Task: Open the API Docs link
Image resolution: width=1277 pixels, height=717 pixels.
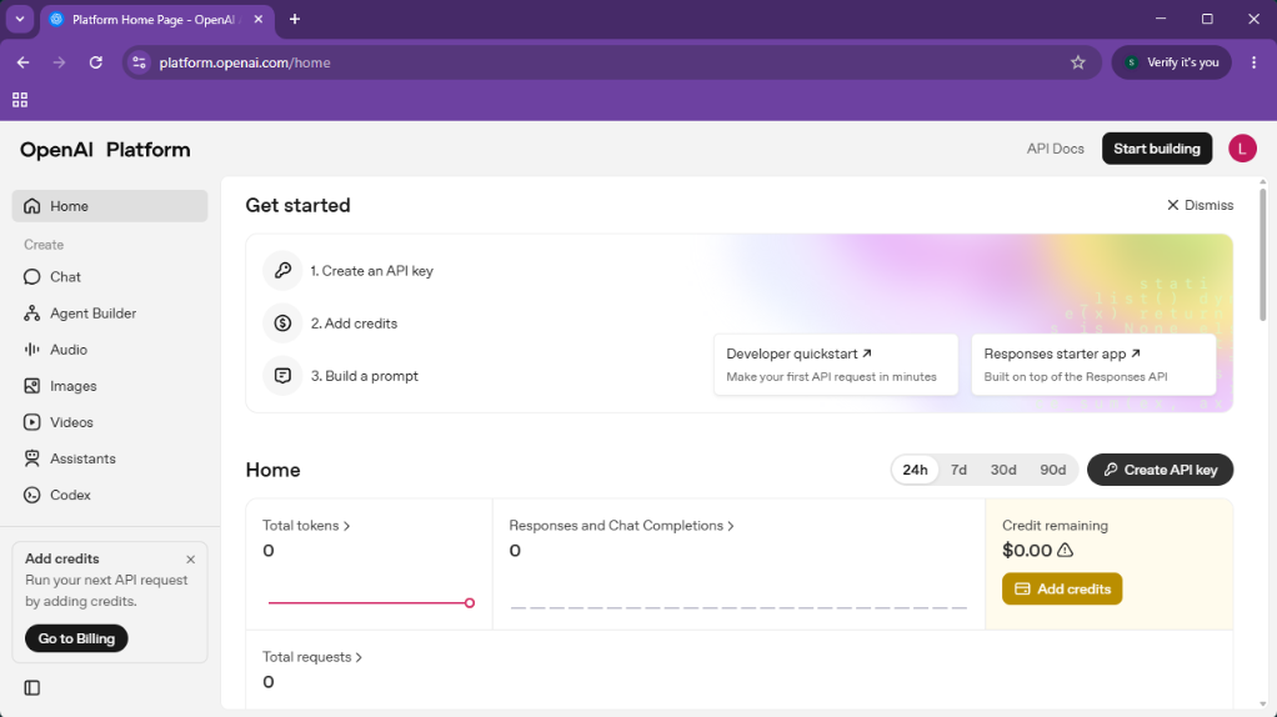Action: [1055, 149]
